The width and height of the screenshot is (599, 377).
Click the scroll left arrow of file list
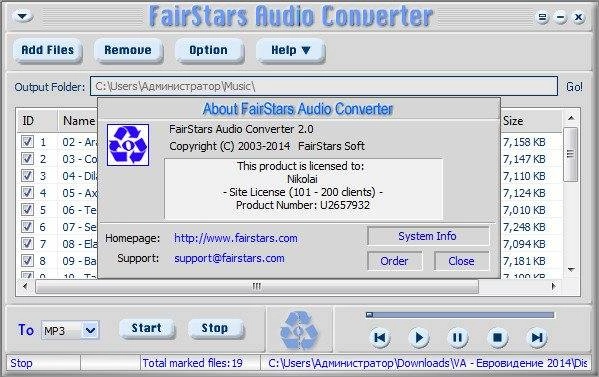(x=25, y=286)
